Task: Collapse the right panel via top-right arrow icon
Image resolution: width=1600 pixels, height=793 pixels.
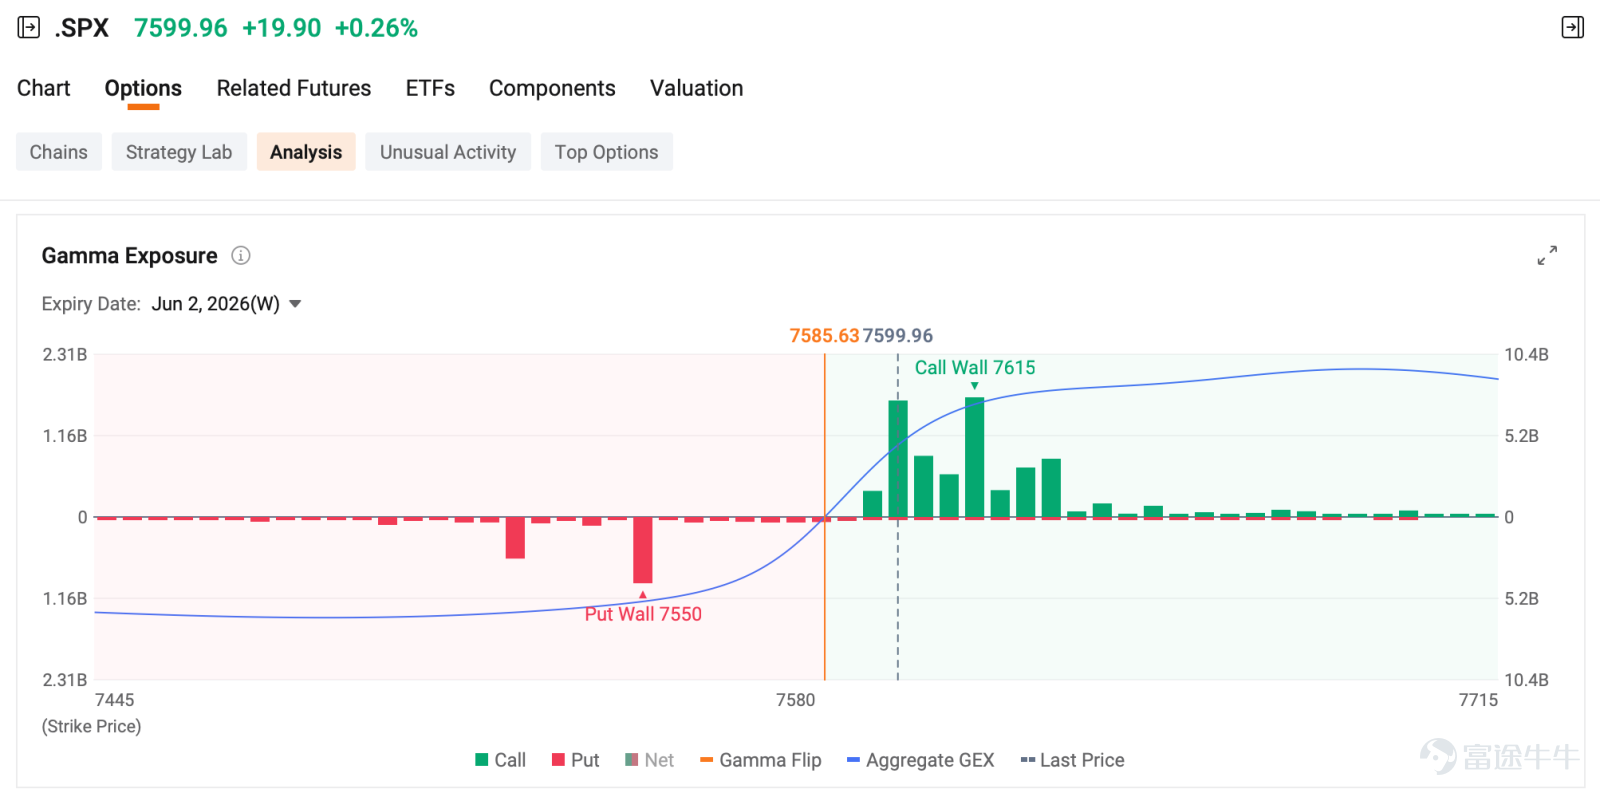Action: point(1572,28)
